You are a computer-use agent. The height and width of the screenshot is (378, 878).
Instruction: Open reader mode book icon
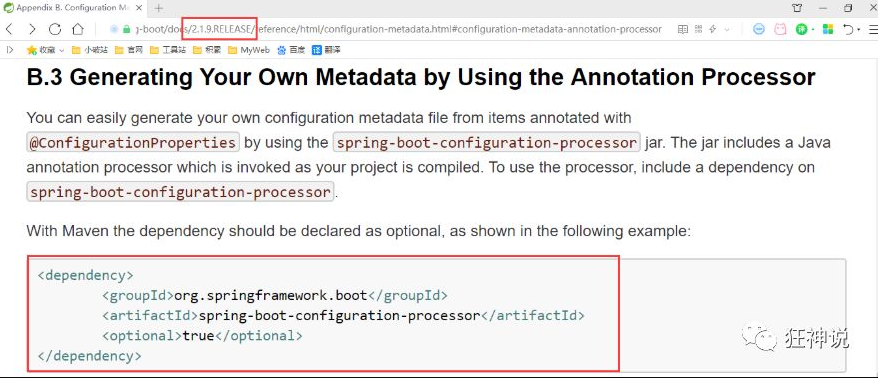pos(683,29)
